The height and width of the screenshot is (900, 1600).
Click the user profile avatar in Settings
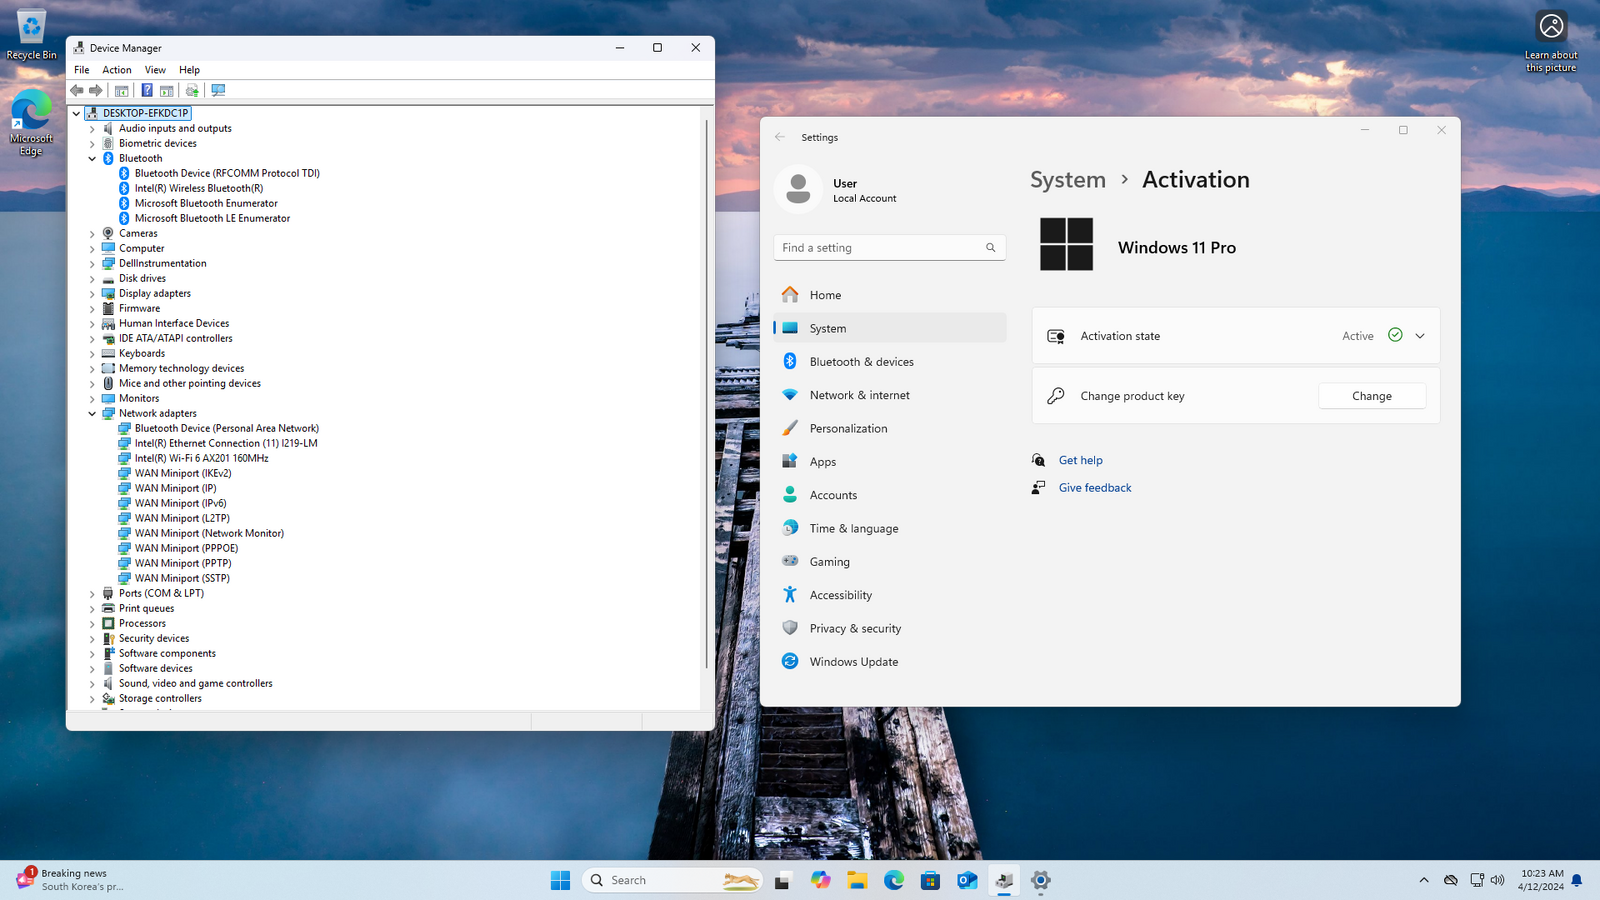(x=798, y=189)
